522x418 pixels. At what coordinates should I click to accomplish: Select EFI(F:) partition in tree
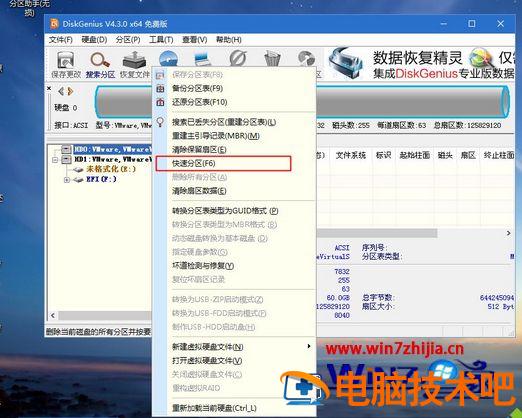point(101,179)
